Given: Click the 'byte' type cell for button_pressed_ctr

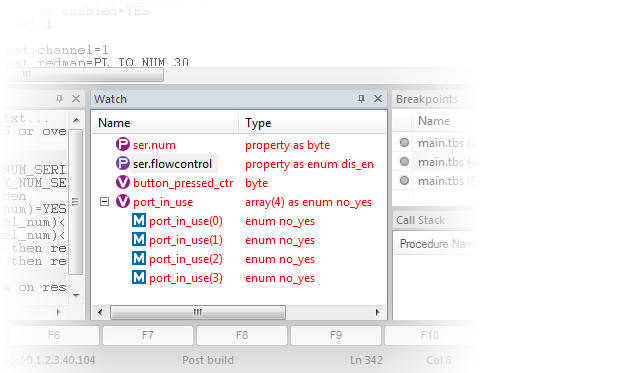Looking at the screenshot, I should click(256, 183).
